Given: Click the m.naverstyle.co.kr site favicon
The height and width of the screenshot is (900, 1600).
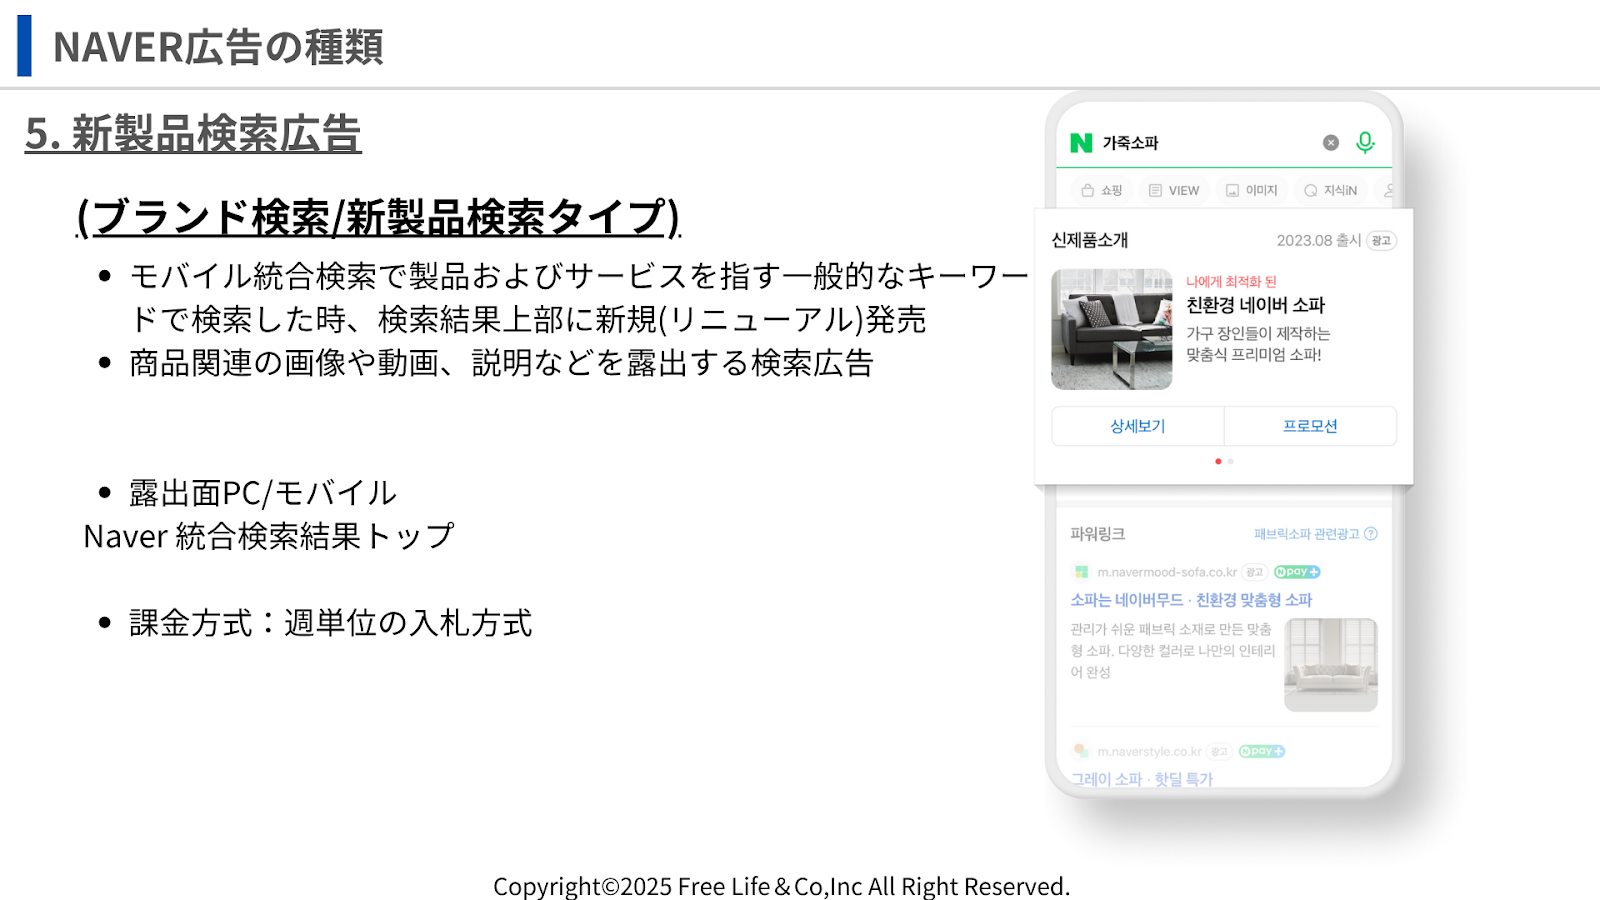Looking at the screenshot, I should (1081, 751).
